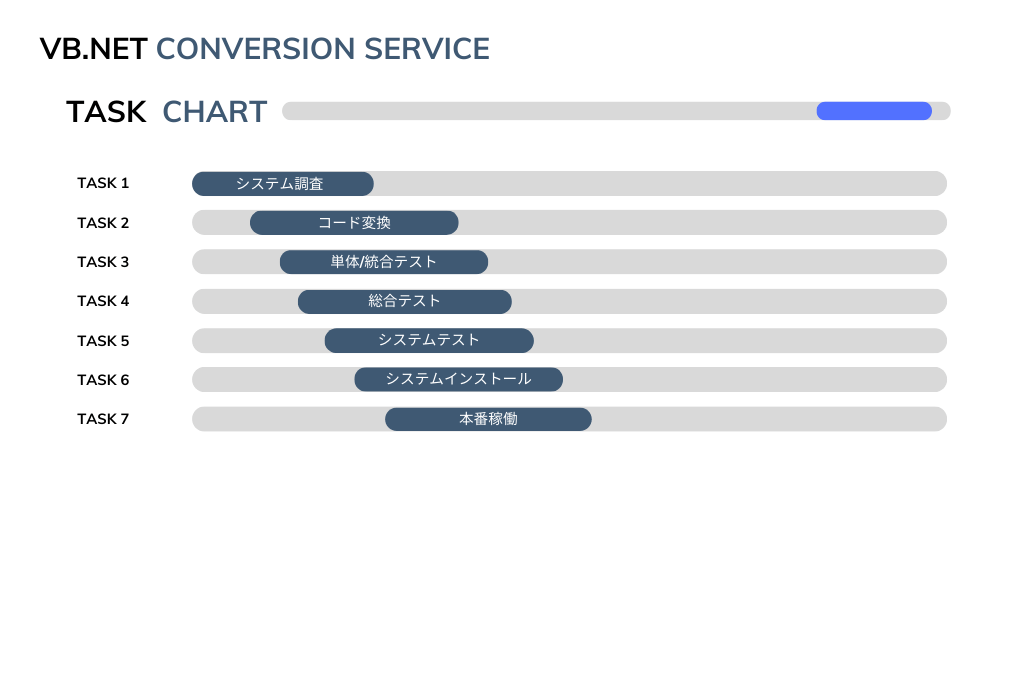Click the システムテスト task bar

429,340
